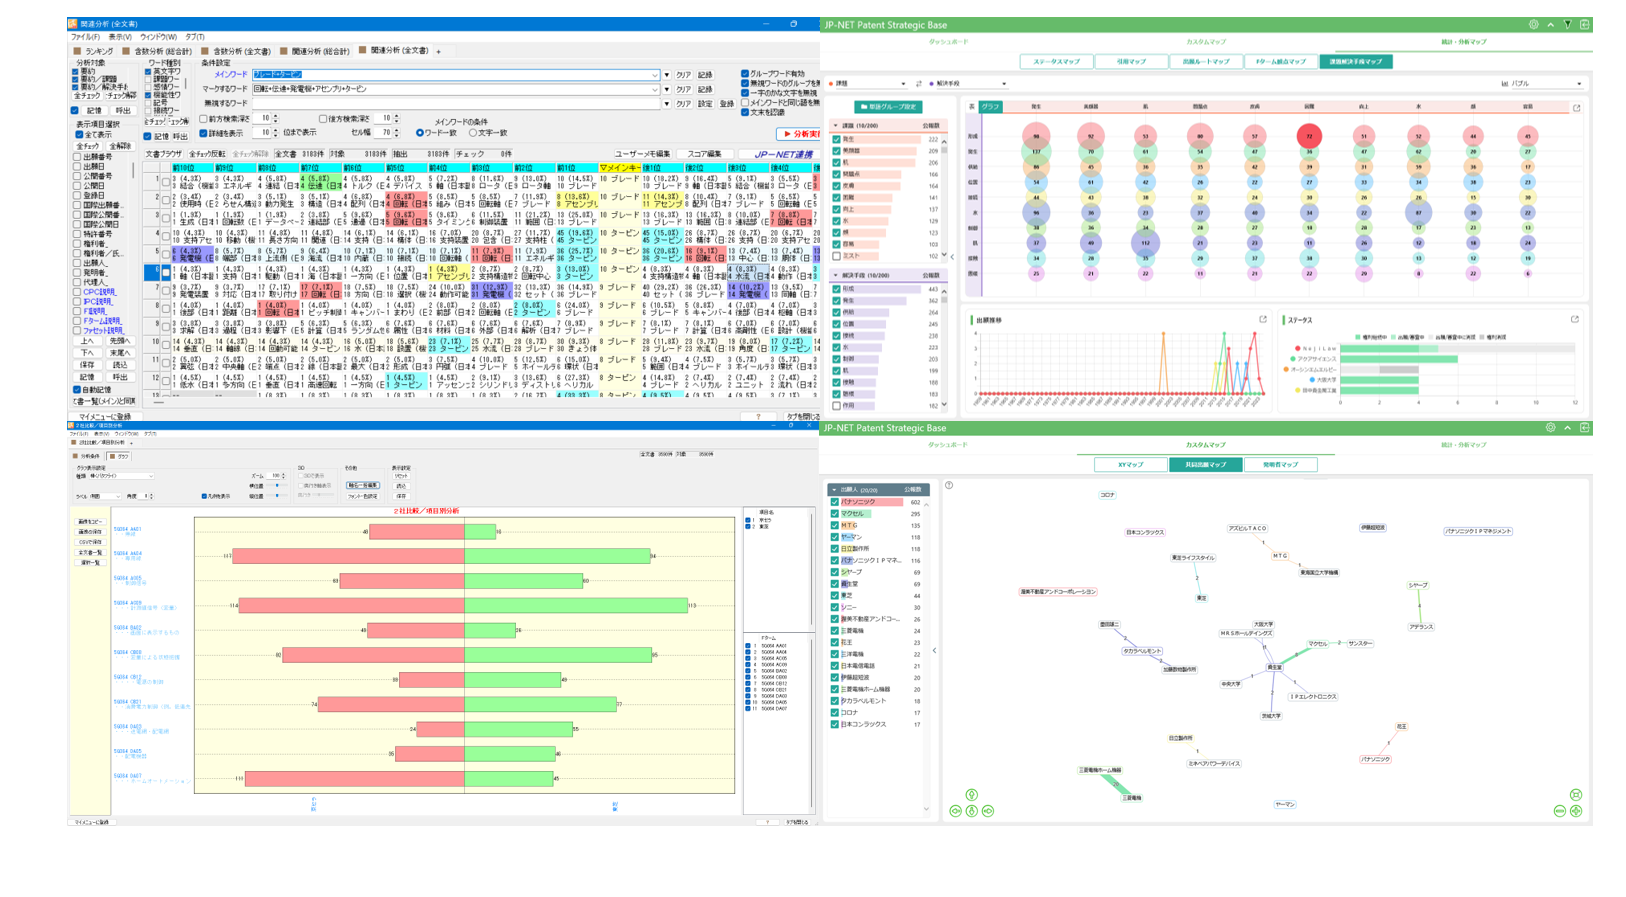Collapse 課題 (10/200) list section
This screenshot has width=1626, height=897.
point(836,126)
